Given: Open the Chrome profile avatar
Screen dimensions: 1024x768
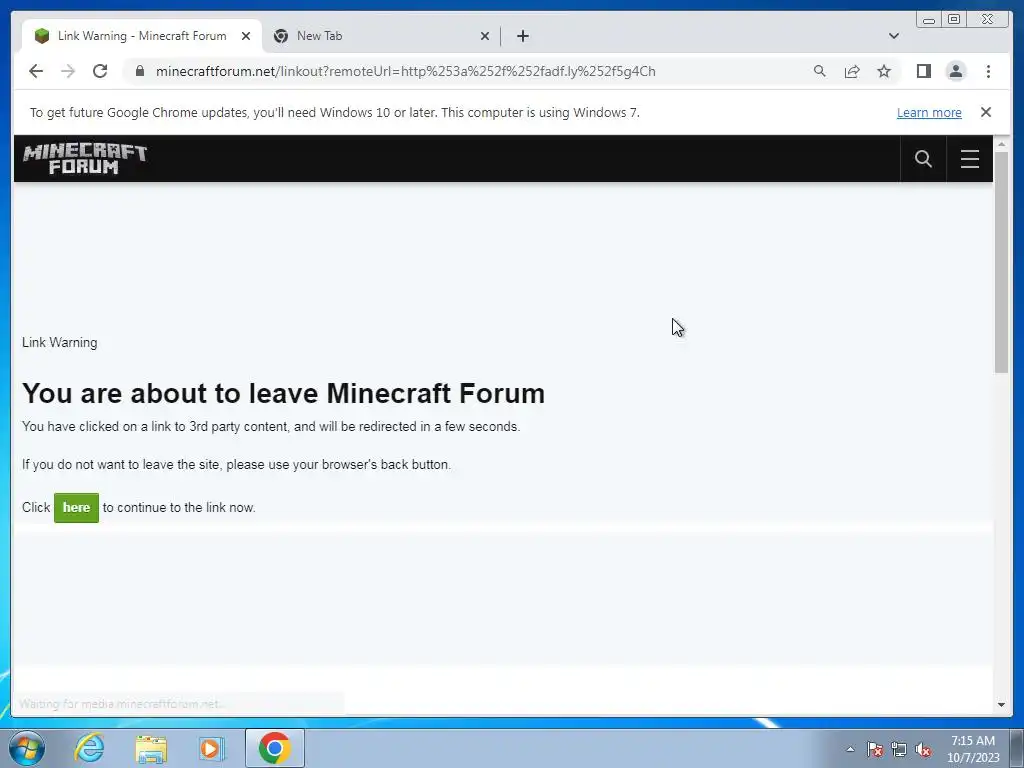Looking at the screenshot, I should pyautogui.click(x=955, y=71).
